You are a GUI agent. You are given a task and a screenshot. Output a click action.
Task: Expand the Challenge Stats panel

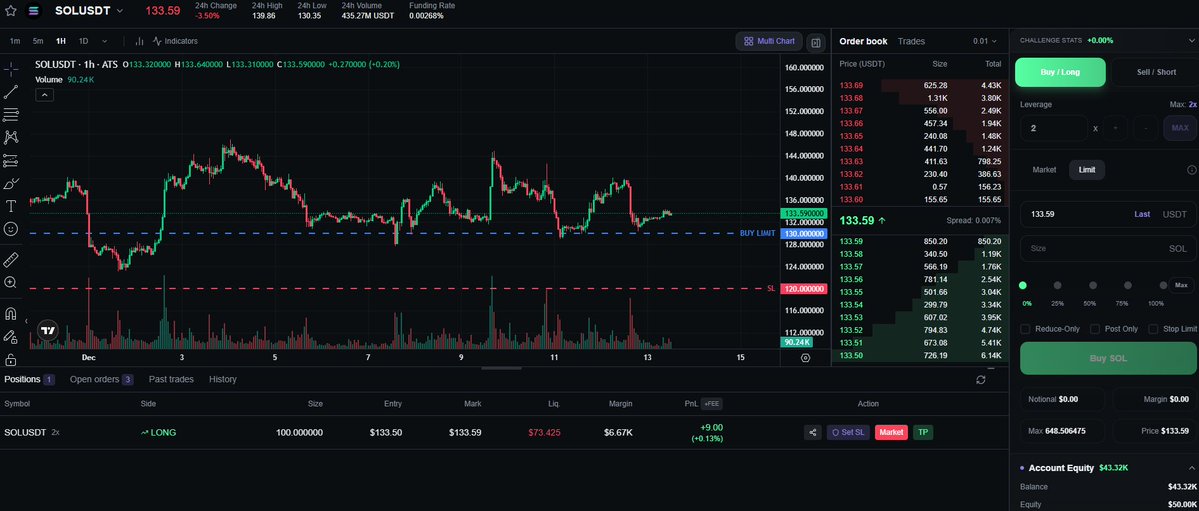pyautogui.click(x=1191, y=41)
